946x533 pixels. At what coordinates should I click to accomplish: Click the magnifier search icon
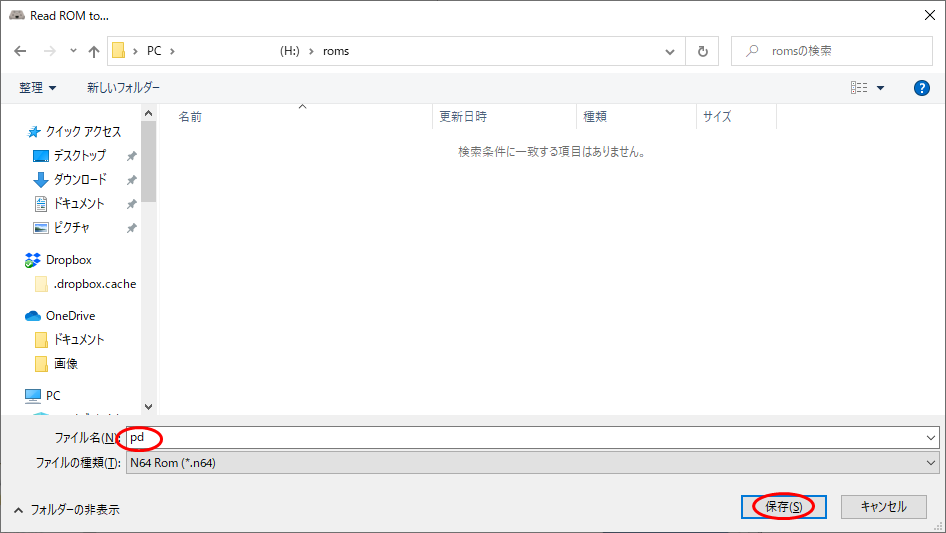[x=752, y=51]
